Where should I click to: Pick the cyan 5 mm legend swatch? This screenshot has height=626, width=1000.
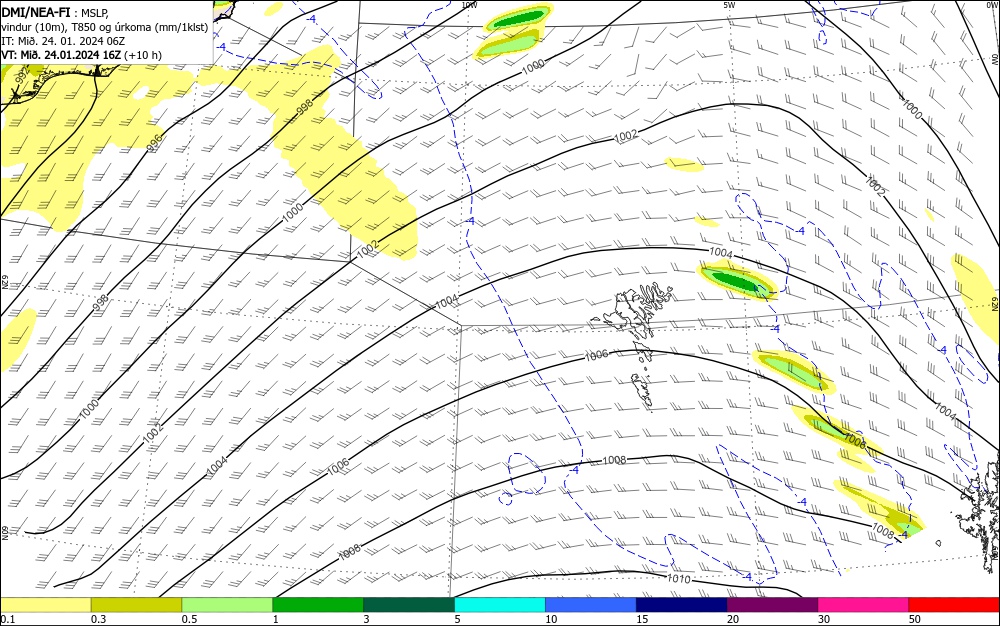499,605
